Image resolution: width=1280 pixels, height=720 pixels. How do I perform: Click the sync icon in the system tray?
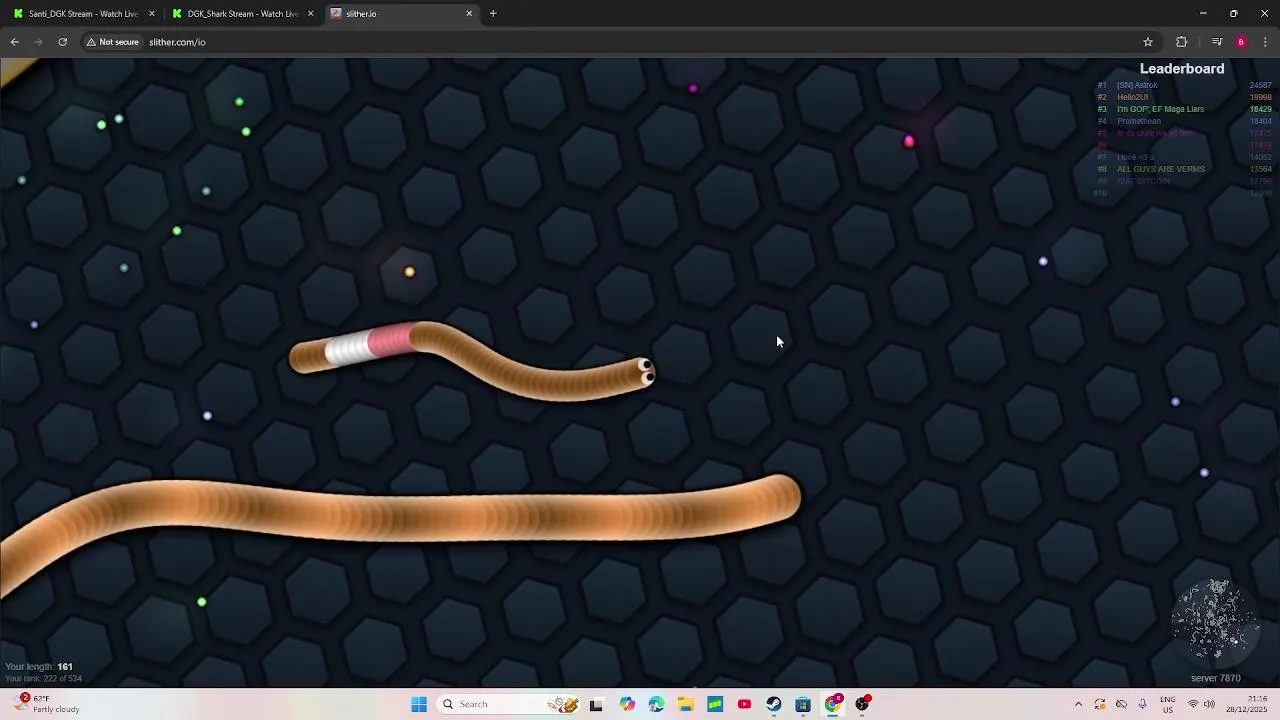1100,705
